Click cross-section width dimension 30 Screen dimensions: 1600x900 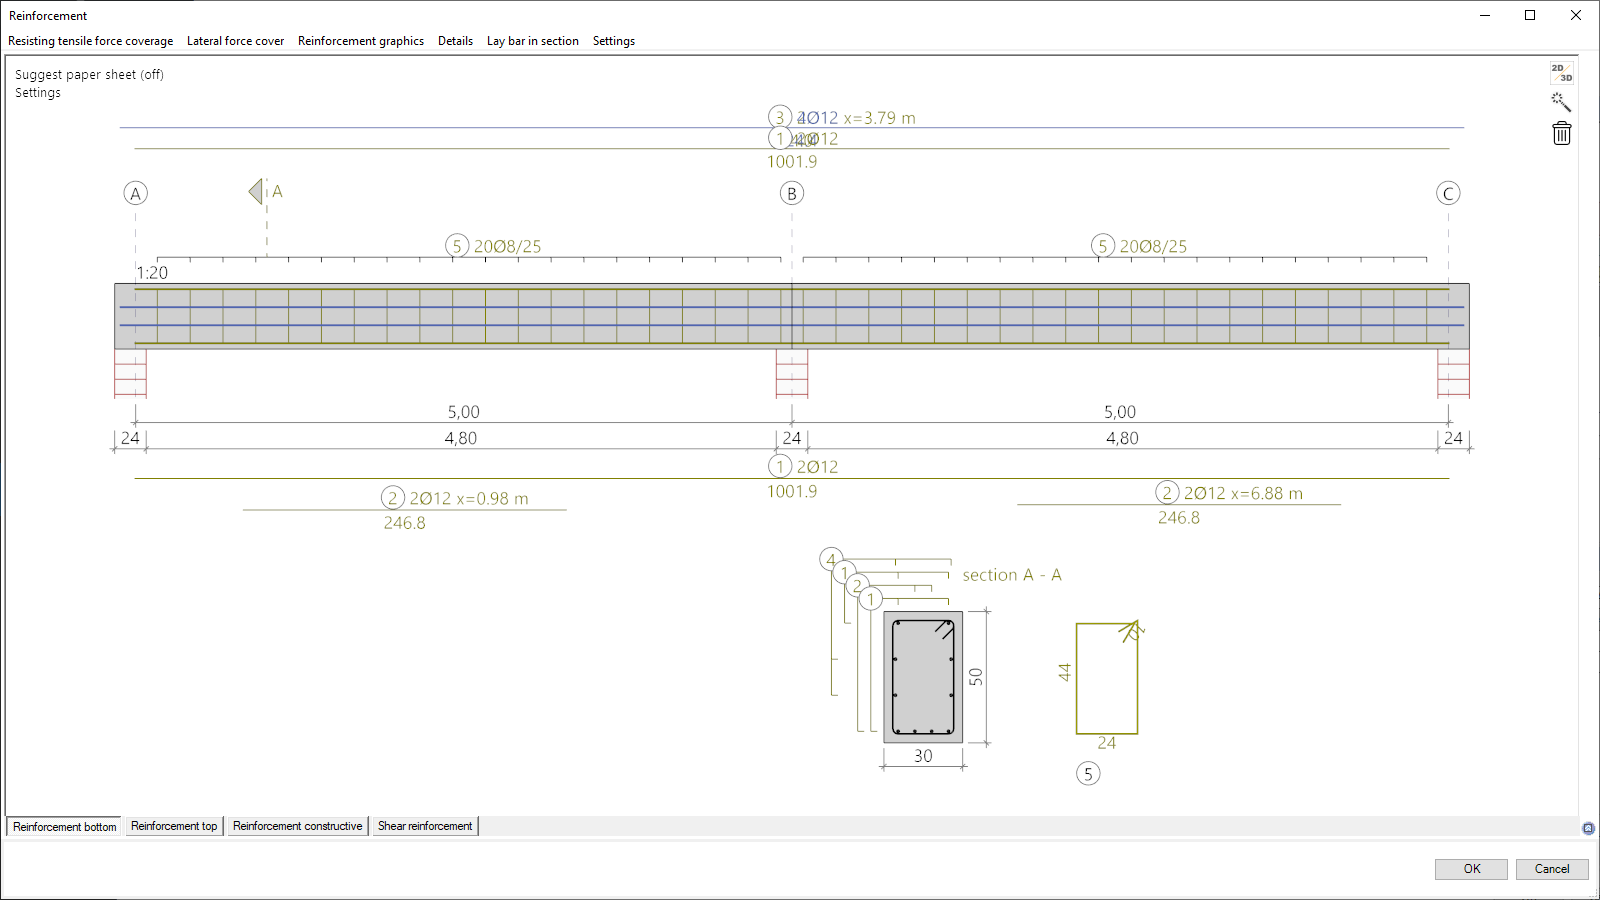click(x=923, y=756)
